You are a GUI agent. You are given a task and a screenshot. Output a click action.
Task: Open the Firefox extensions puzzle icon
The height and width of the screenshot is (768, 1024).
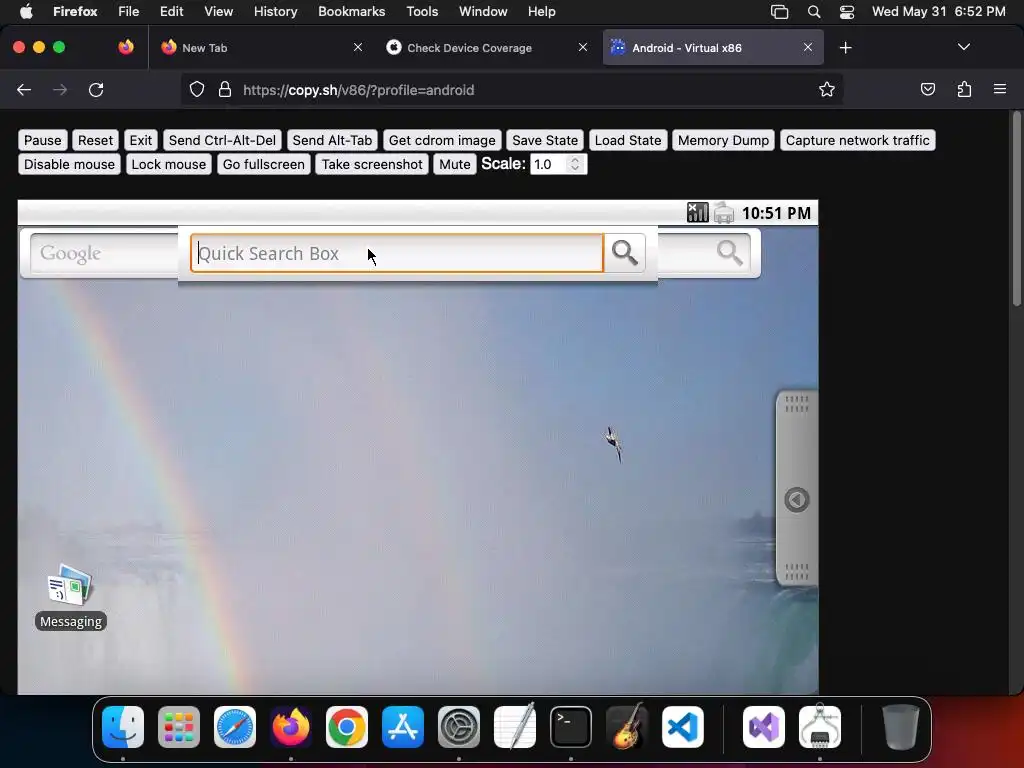[x=964, y=89]
